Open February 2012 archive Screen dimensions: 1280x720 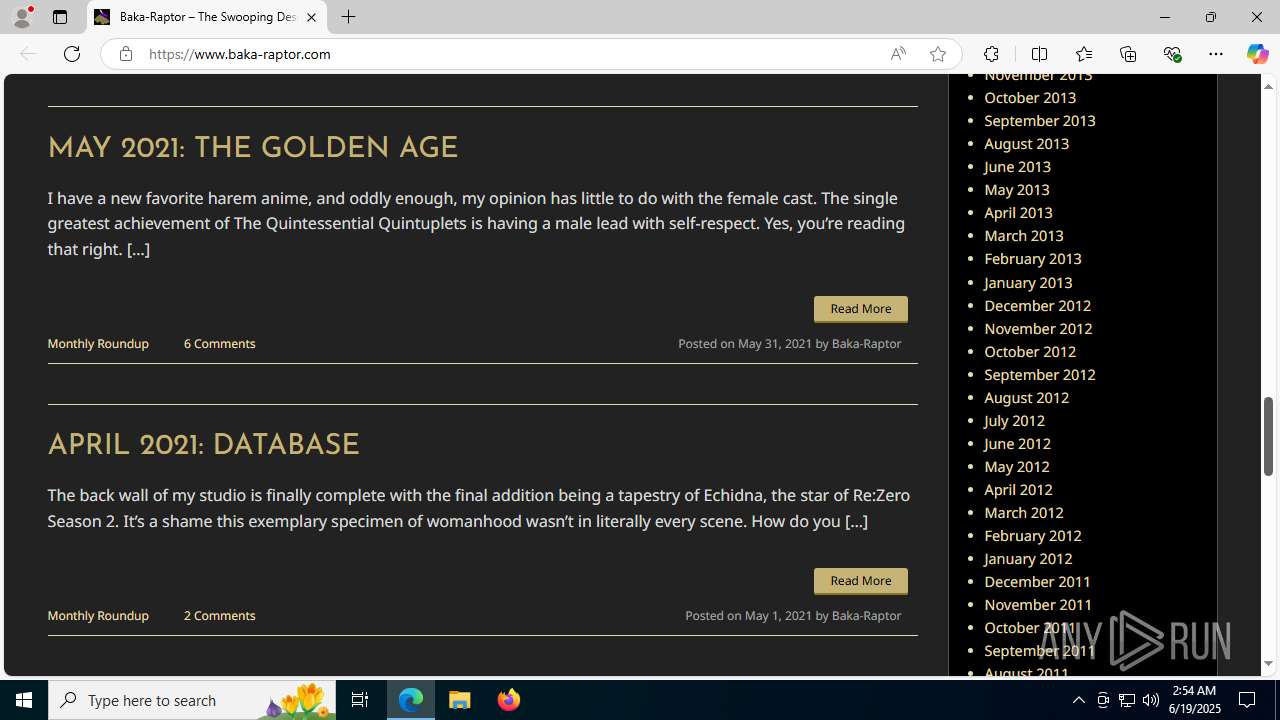(x=1033, y=535)
